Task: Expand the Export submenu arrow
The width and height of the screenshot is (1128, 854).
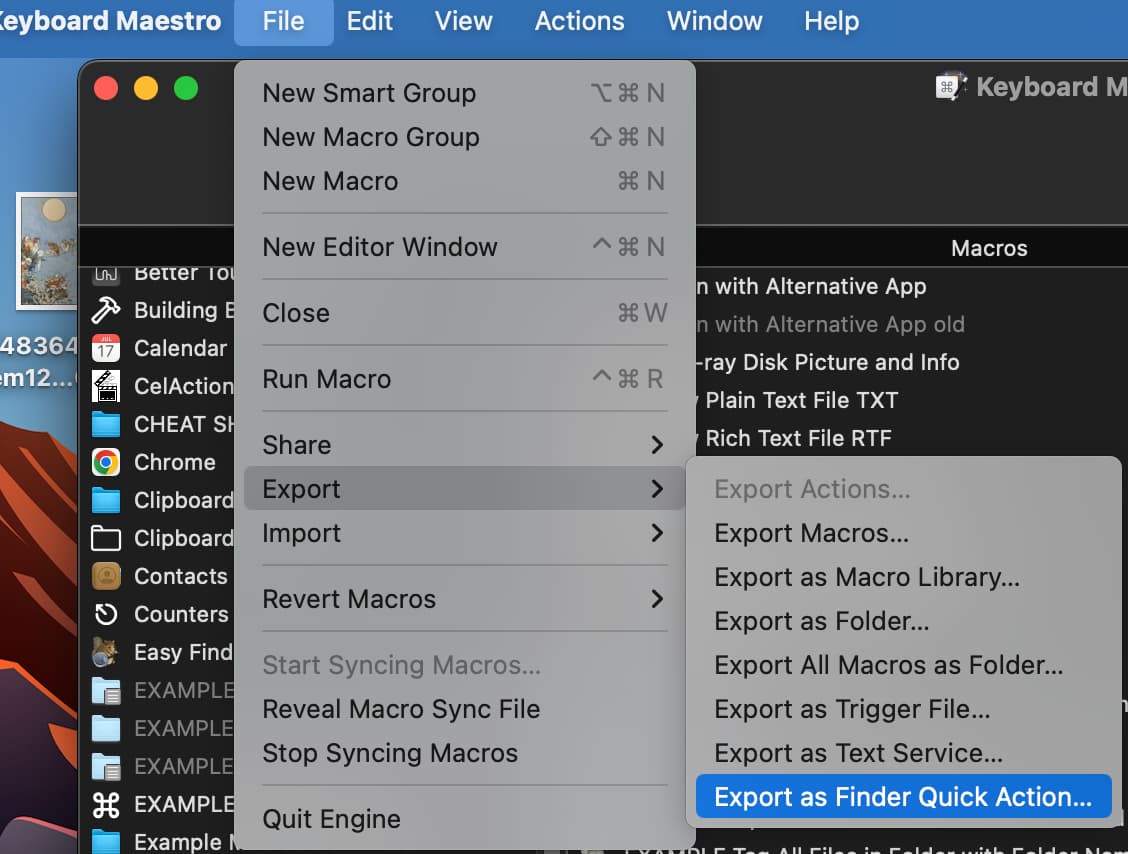Action: click(656, 489)
